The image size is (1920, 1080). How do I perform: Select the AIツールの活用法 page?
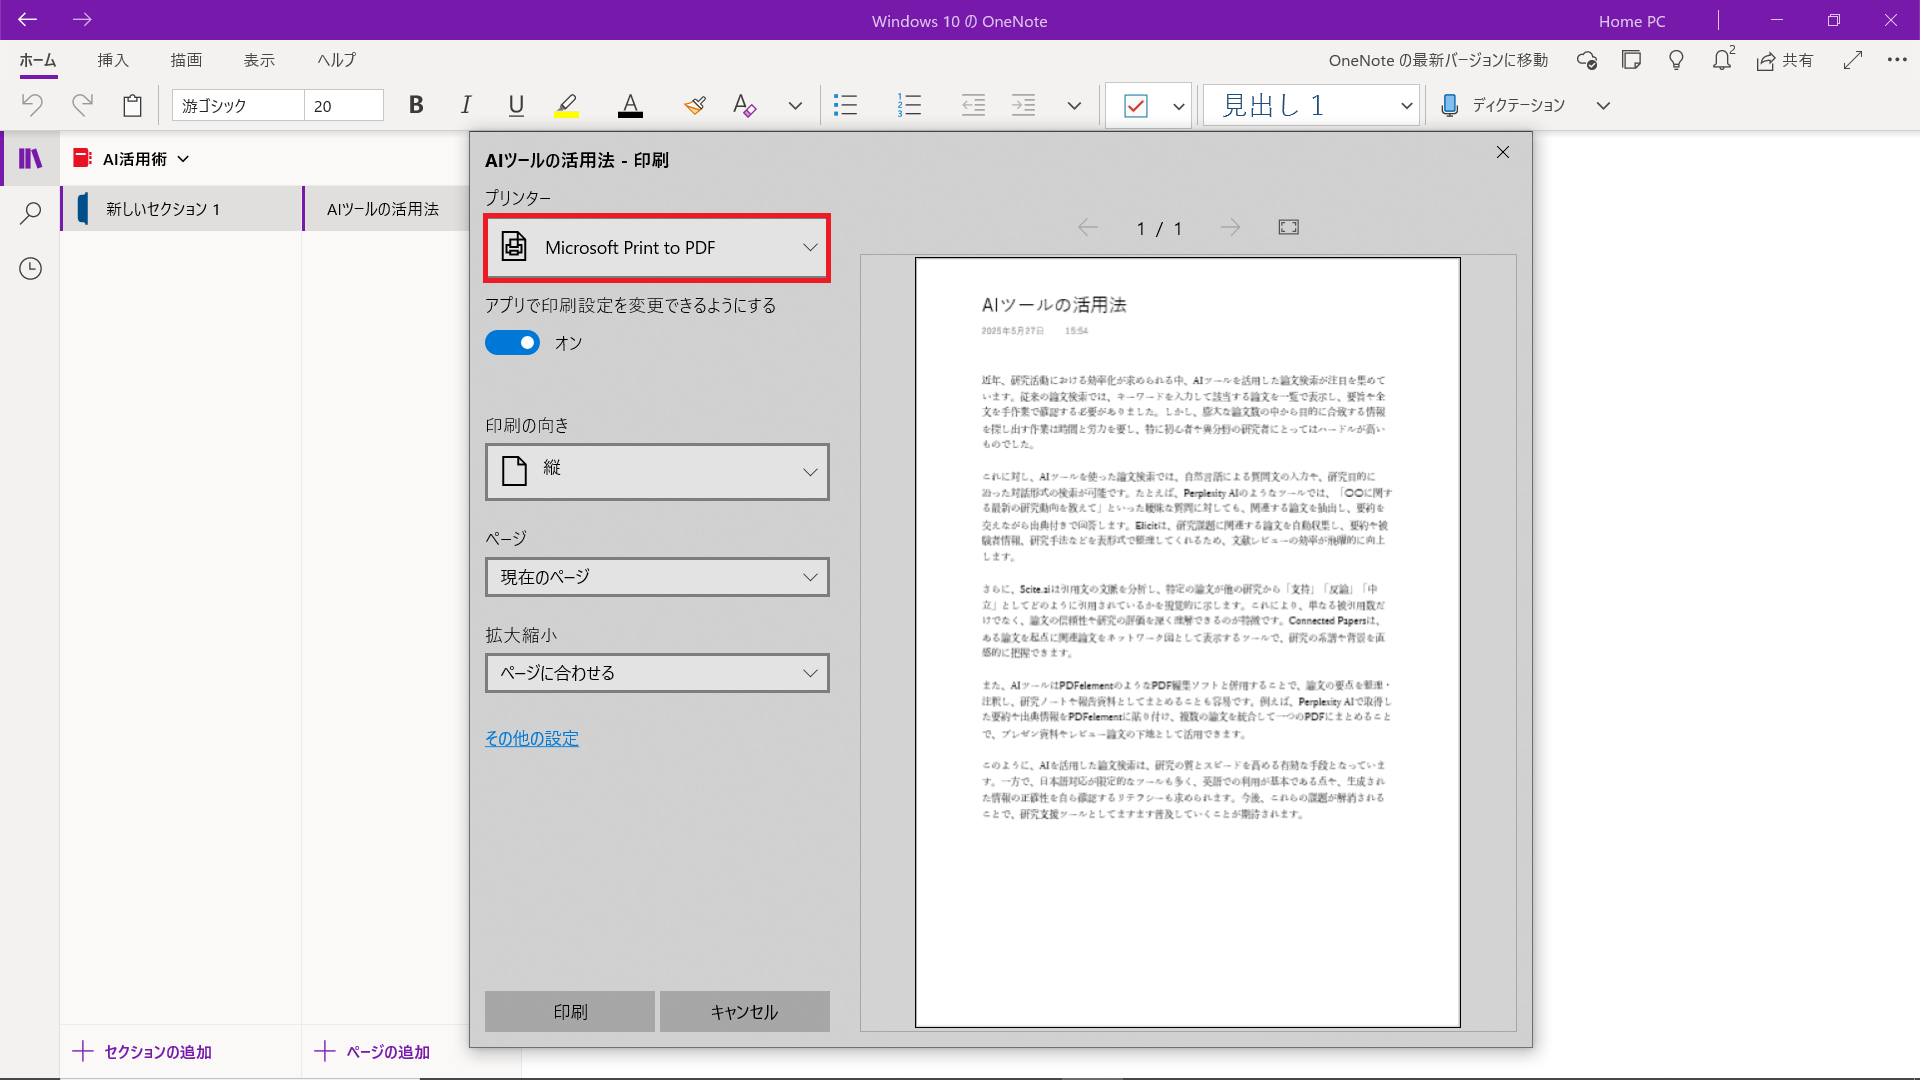(x=386, y=208)
